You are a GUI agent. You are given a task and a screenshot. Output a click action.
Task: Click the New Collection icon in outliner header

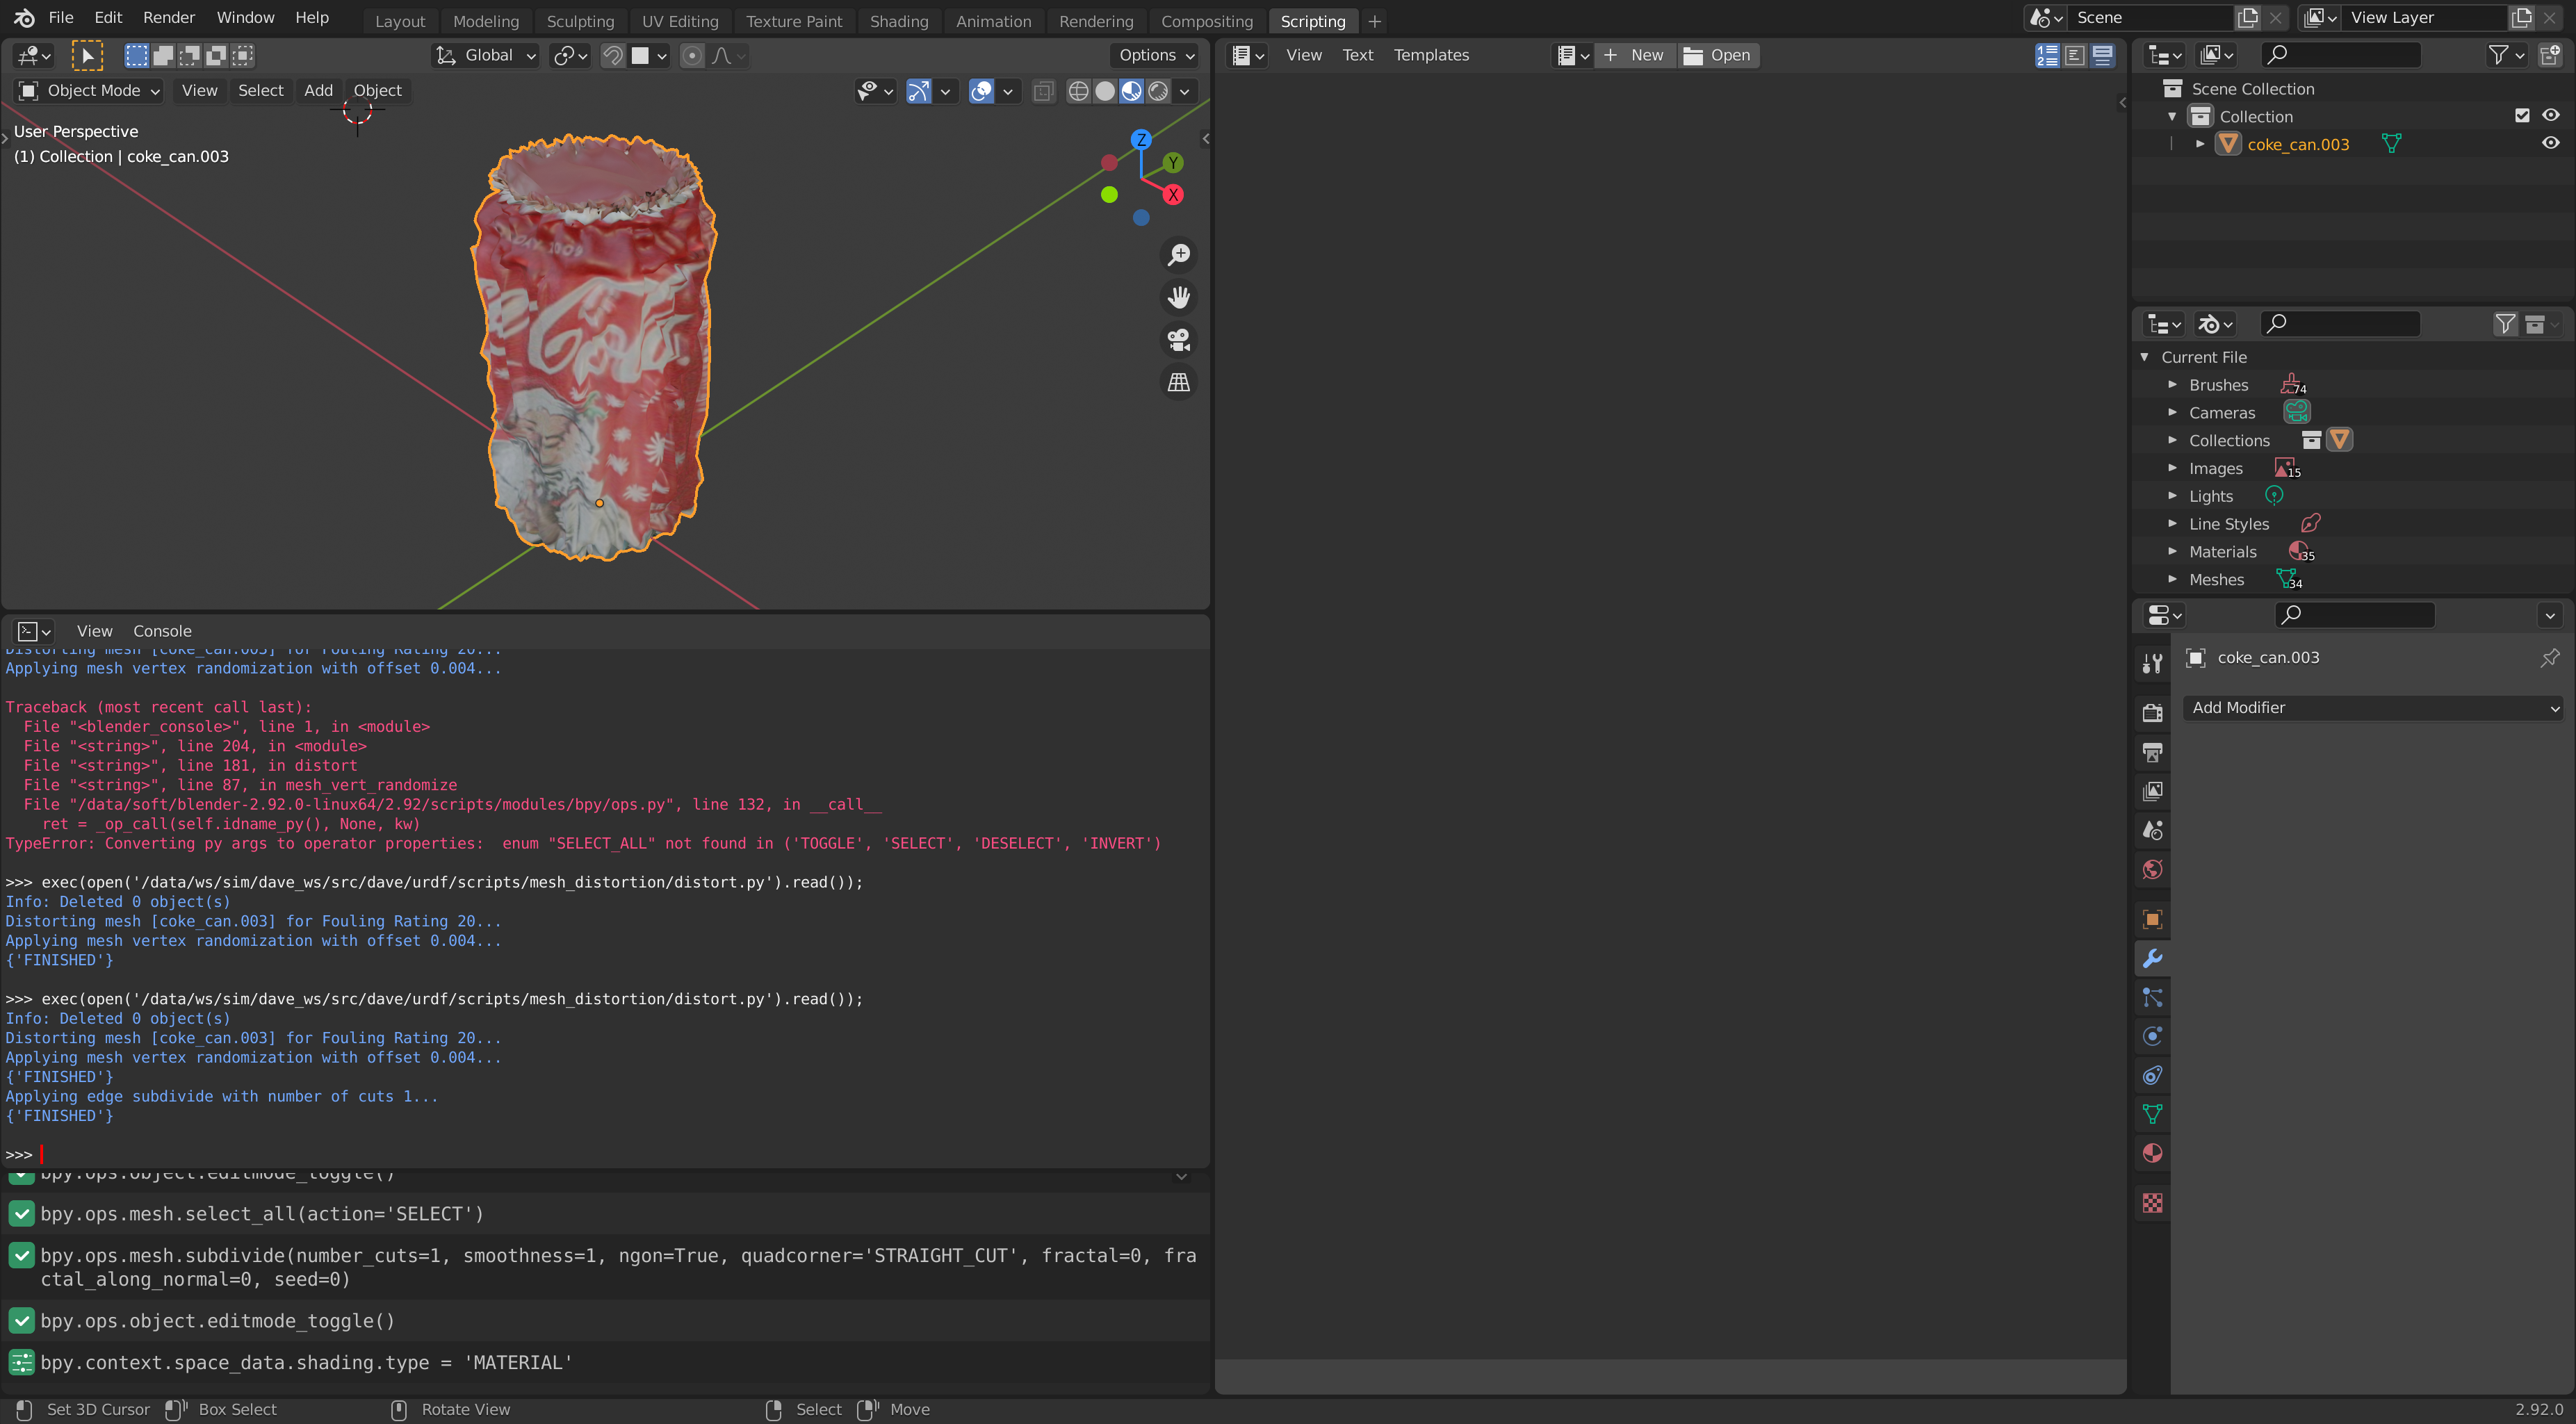pos(2550,55)
